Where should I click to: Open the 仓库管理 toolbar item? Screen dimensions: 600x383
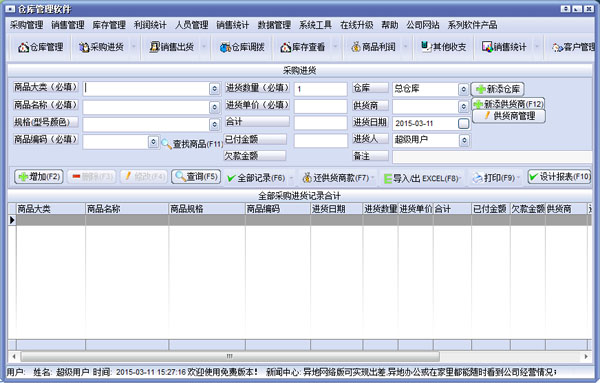coord(40,47)
